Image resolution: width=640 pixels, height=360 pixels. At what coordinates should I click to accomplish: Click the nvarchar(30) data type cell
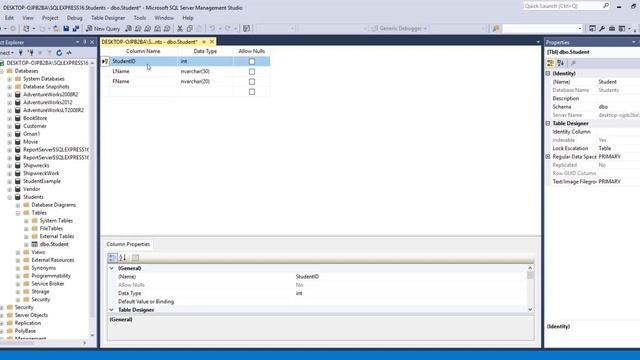click(x=205, y=71)
